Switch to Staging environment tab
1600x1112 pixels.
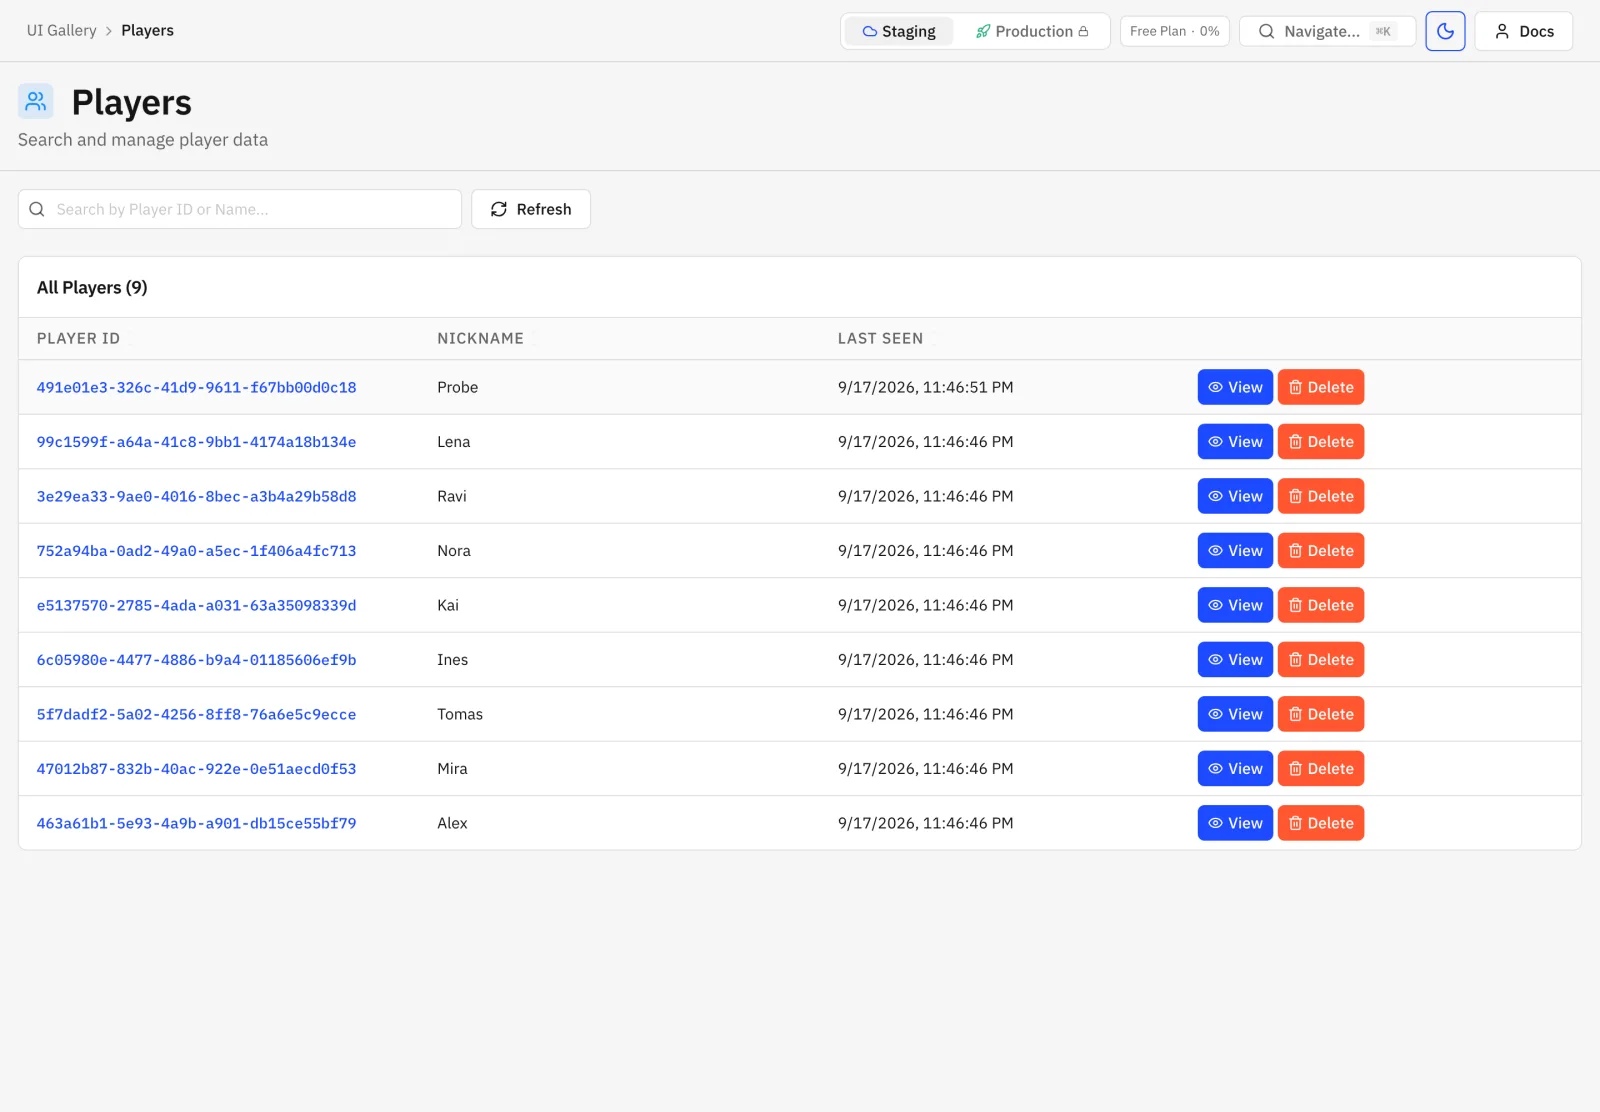pos(899,31)
